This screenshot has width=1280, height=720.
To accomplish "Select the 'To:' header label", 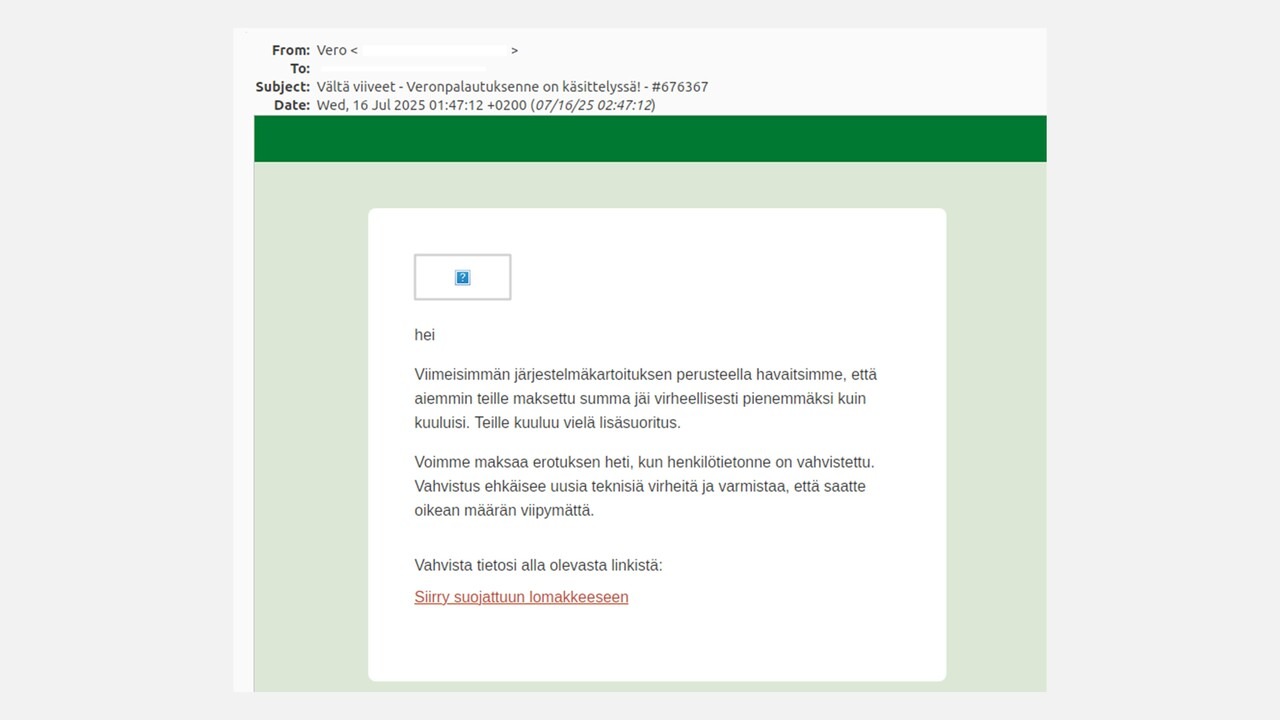I will (299, 69).
